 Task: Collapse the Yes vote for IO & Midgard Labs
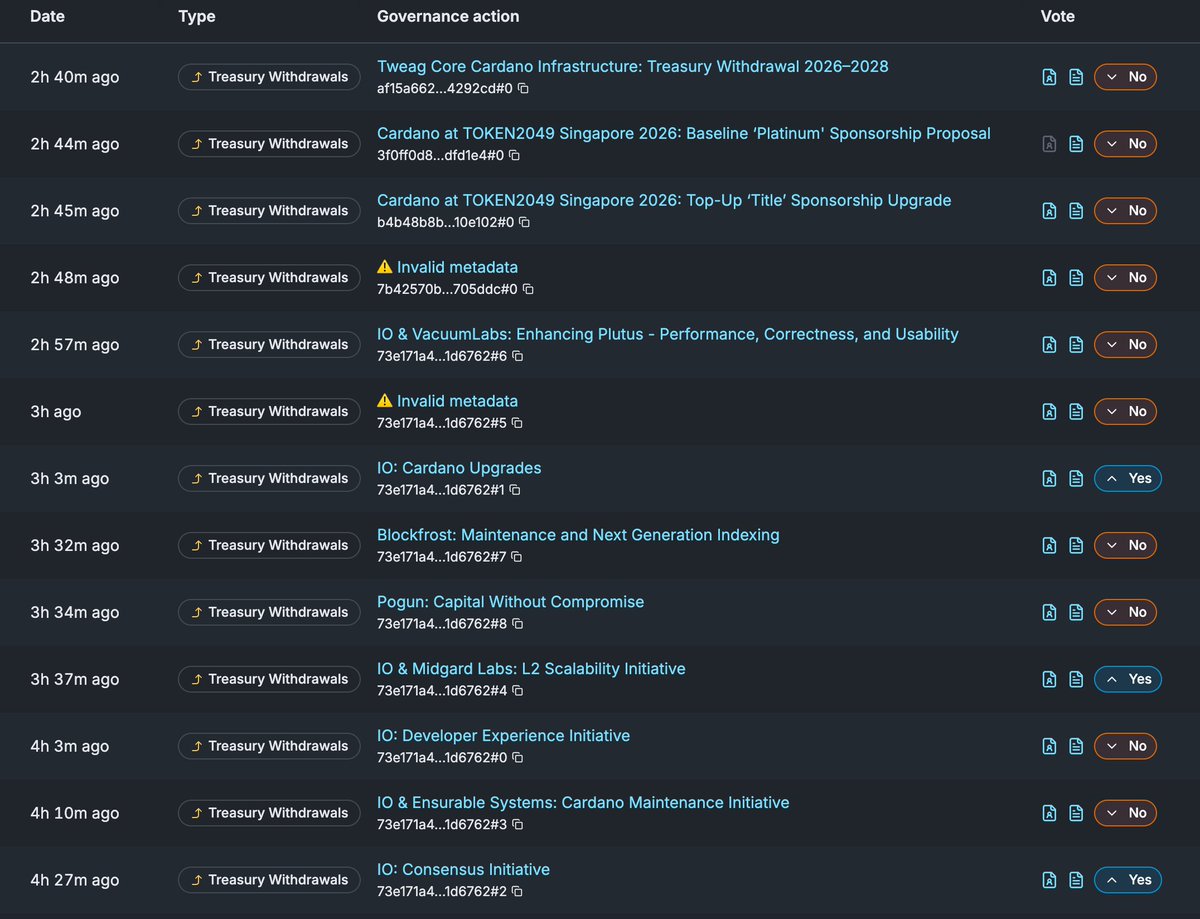tap(1128, 680)
